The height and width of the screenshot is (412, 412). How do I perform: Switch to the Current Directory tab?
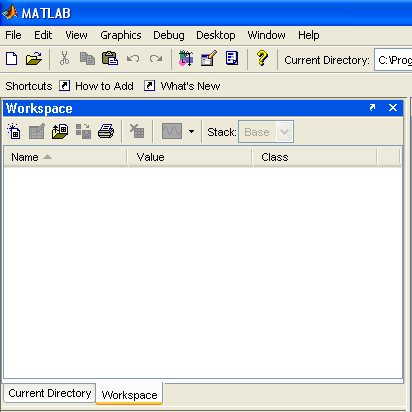pos(50,393)
